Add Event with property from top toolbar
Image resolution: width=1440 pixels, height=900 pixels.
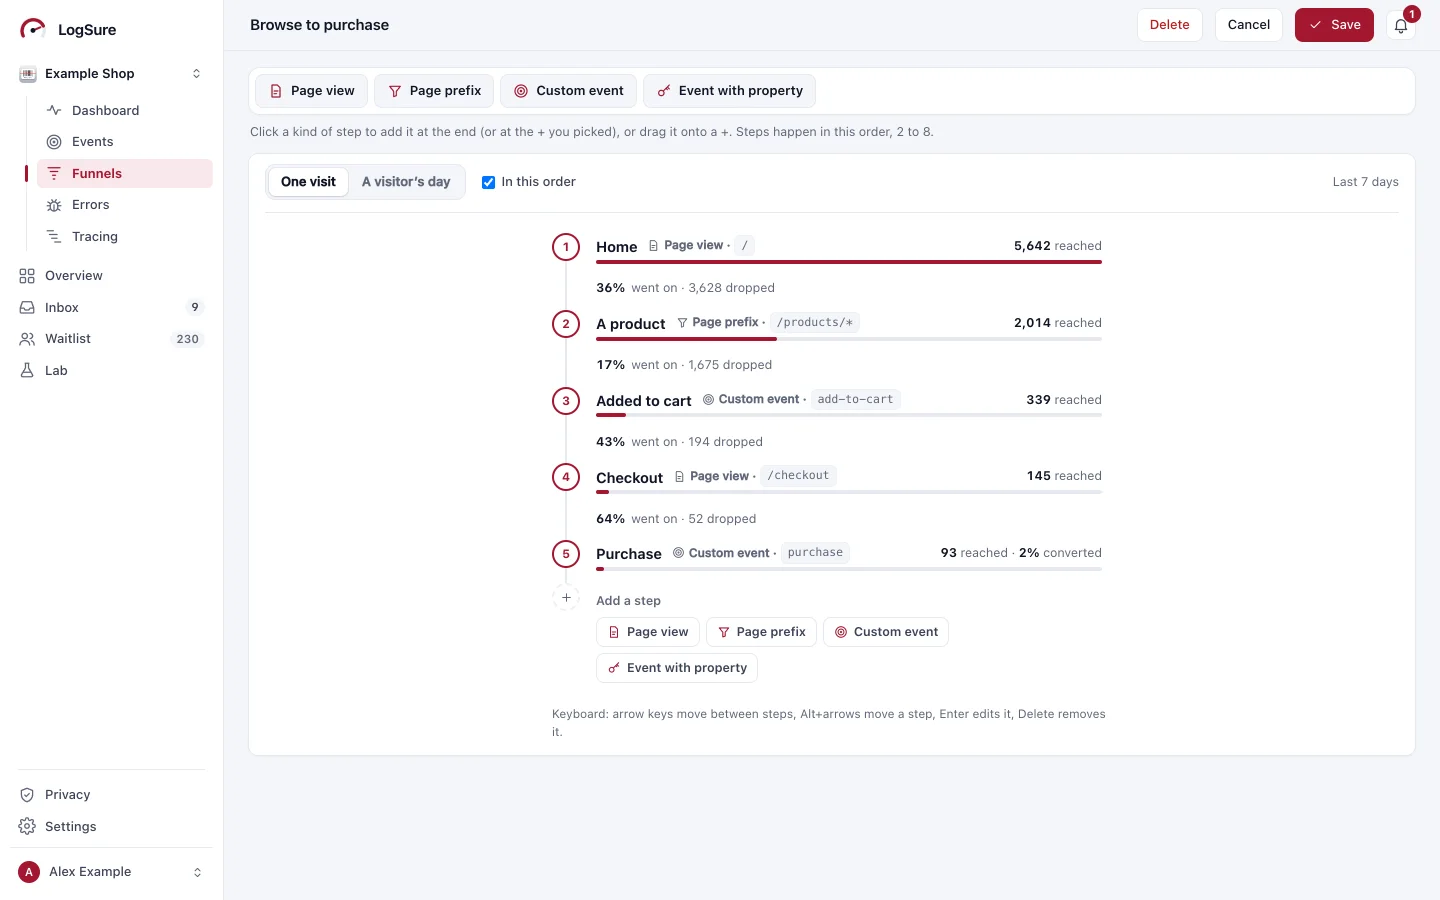tap(730, 91)
